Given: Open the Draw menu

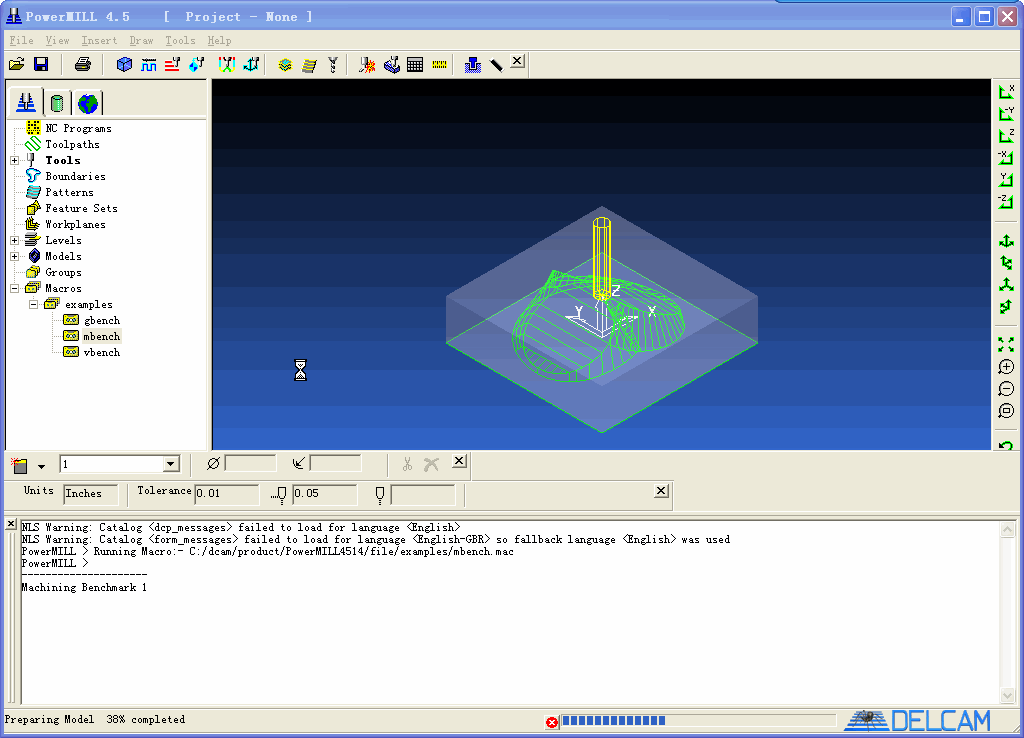Looking at the screenshot, I should pos(141,40).
